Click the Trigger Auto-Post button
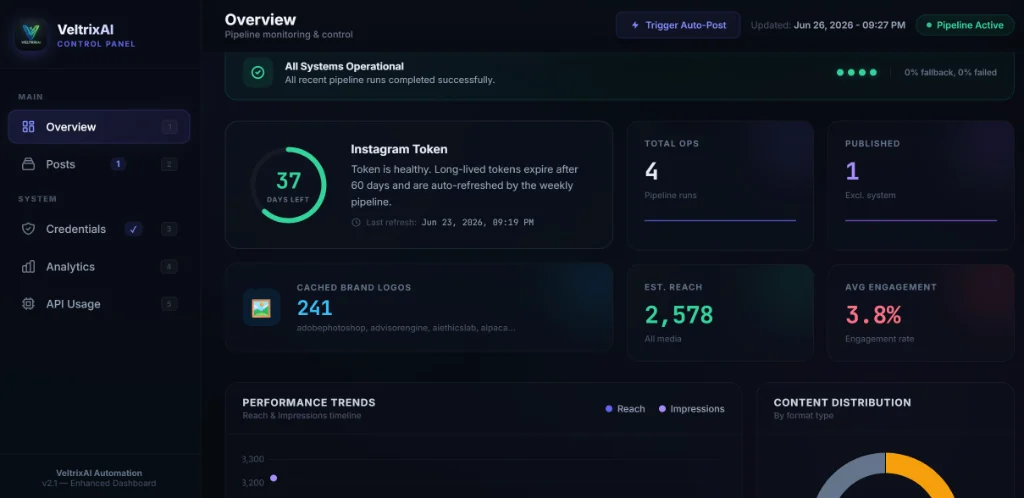Viewport: 1024px width, 498px height. point(678,25)
